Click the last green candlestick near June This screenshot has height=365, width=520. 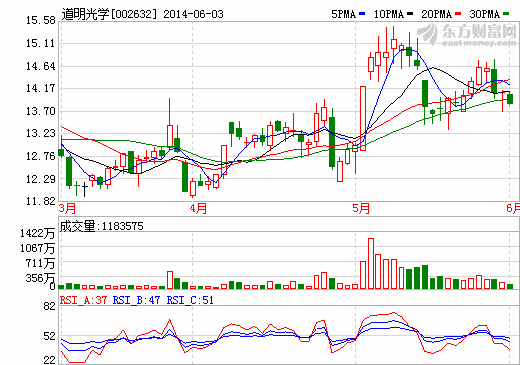point(510,99)
